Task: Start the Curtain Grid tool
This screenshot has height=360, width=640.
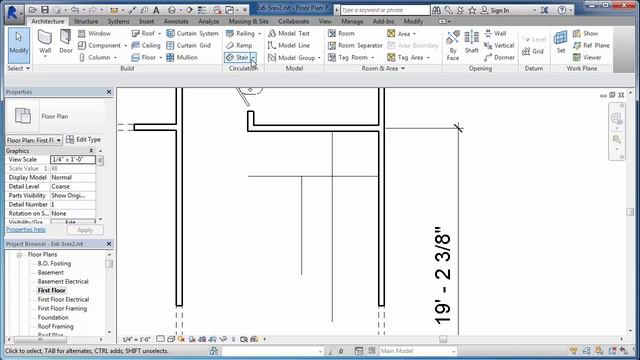Action: pos(189,45)
